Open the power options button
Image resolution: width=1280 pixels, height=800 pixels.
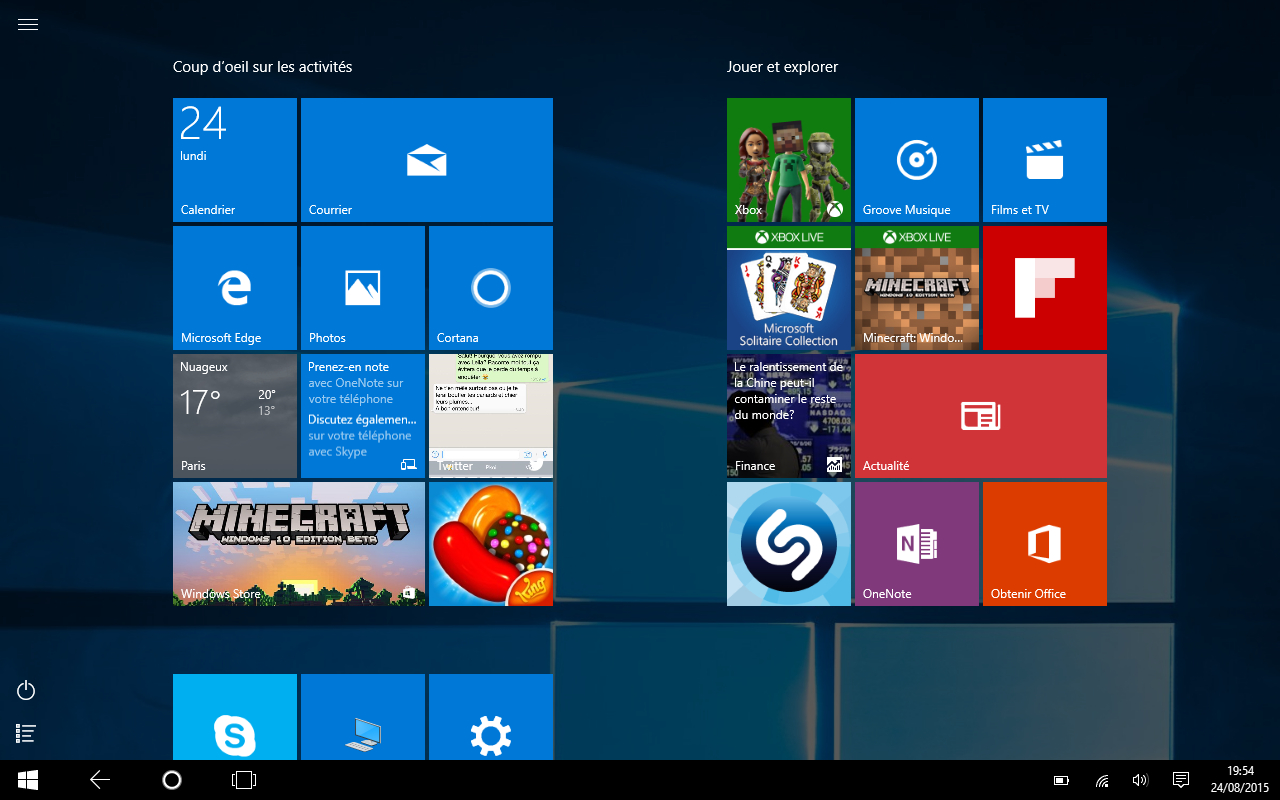click(27, 690)
